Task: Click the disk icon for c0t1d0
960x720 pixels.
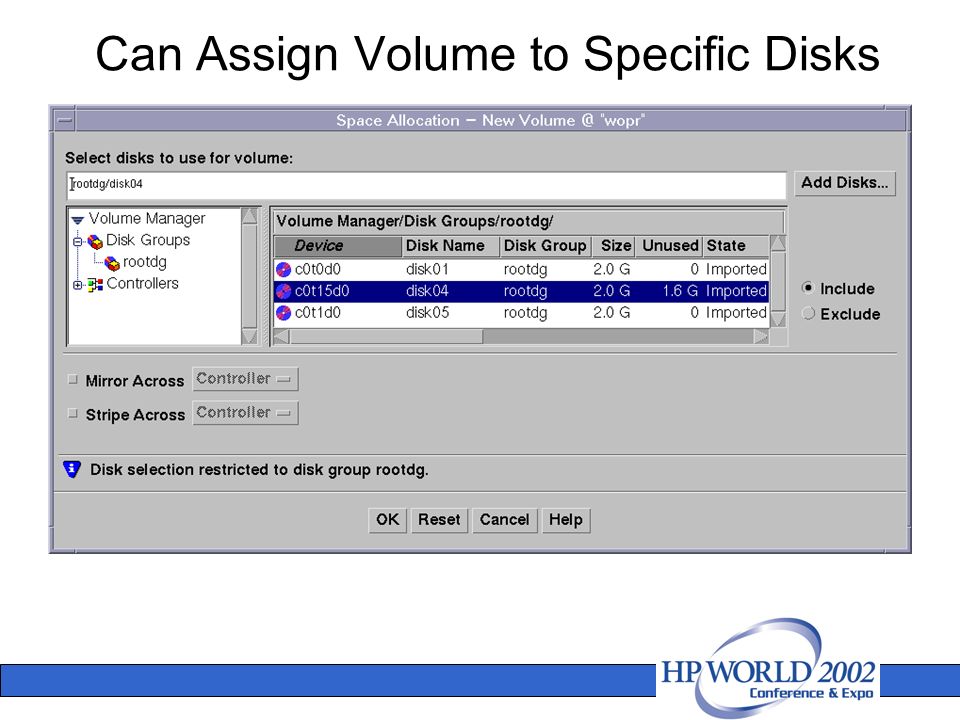Action: click(283, 313)
